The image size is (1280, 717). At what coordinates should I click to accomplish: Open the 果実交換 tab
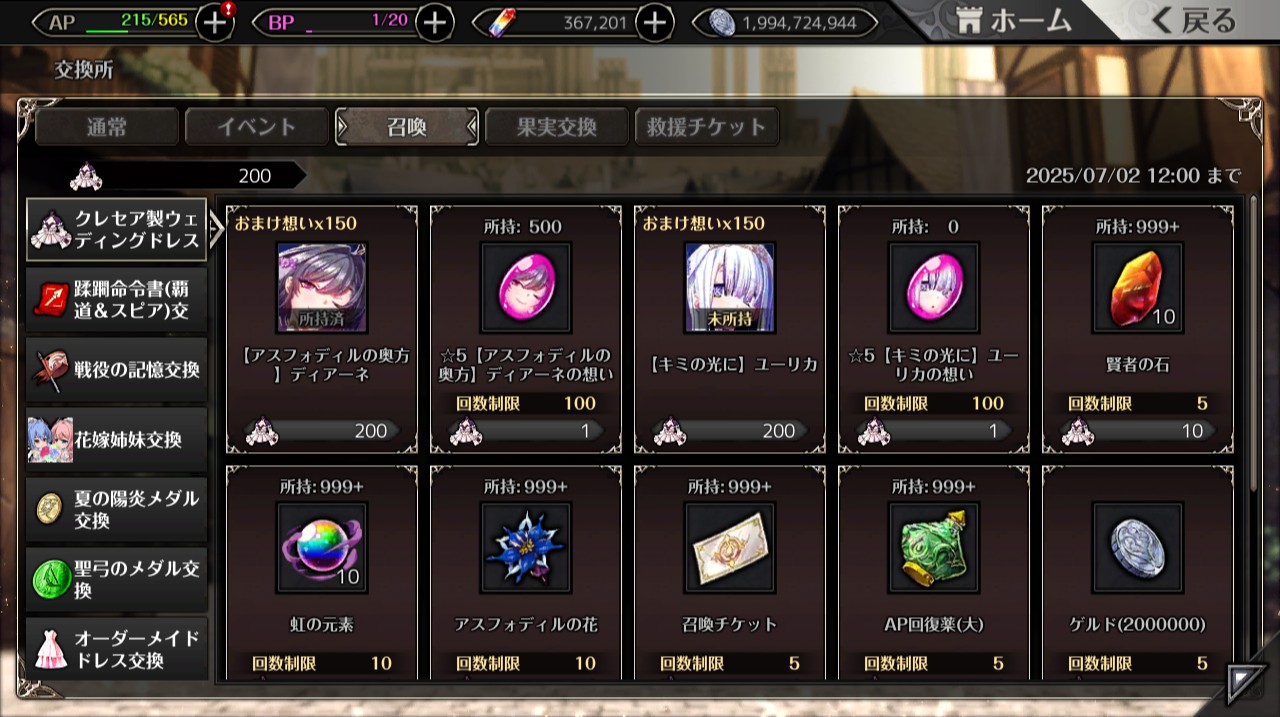click(557, 127)
